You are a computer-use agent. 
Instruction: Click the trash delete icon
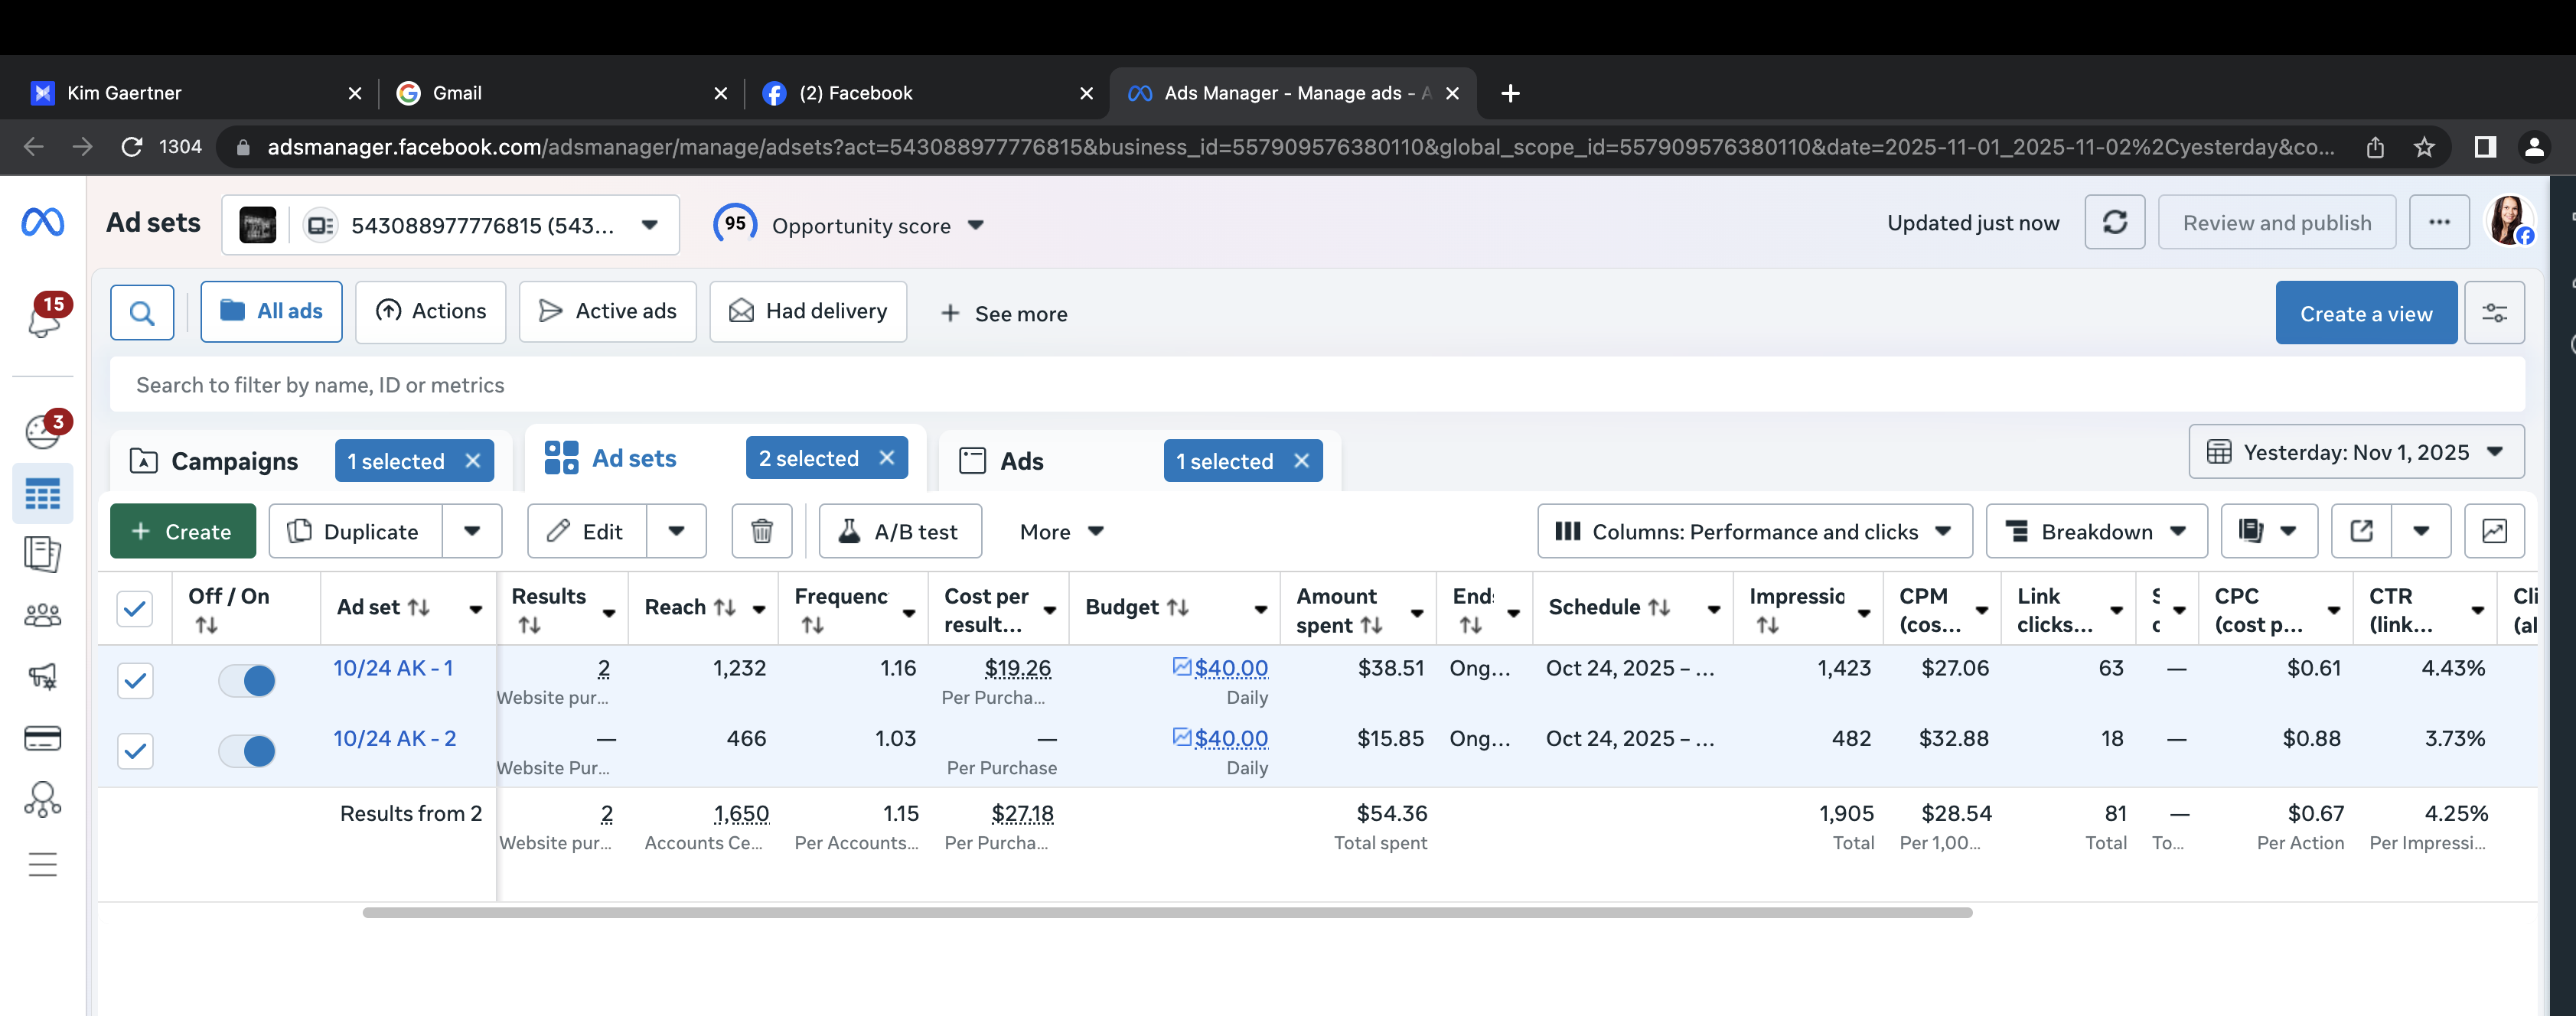pyautogui.click(x=761, y=531)
